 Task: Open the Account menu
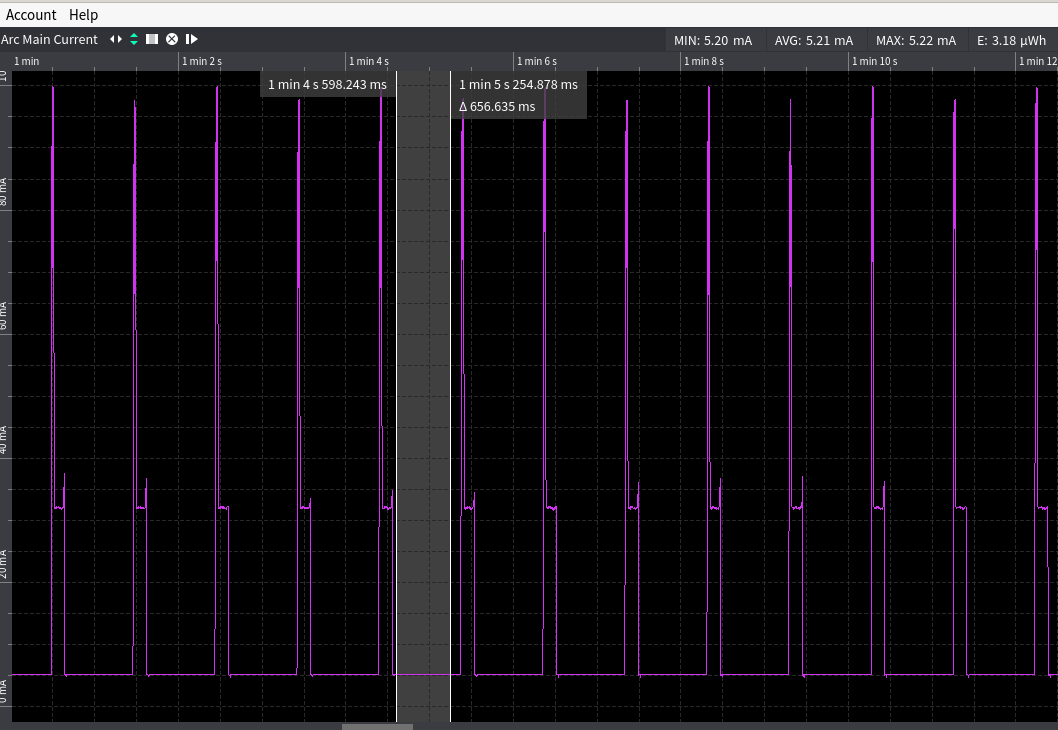[x=31, y=14]
